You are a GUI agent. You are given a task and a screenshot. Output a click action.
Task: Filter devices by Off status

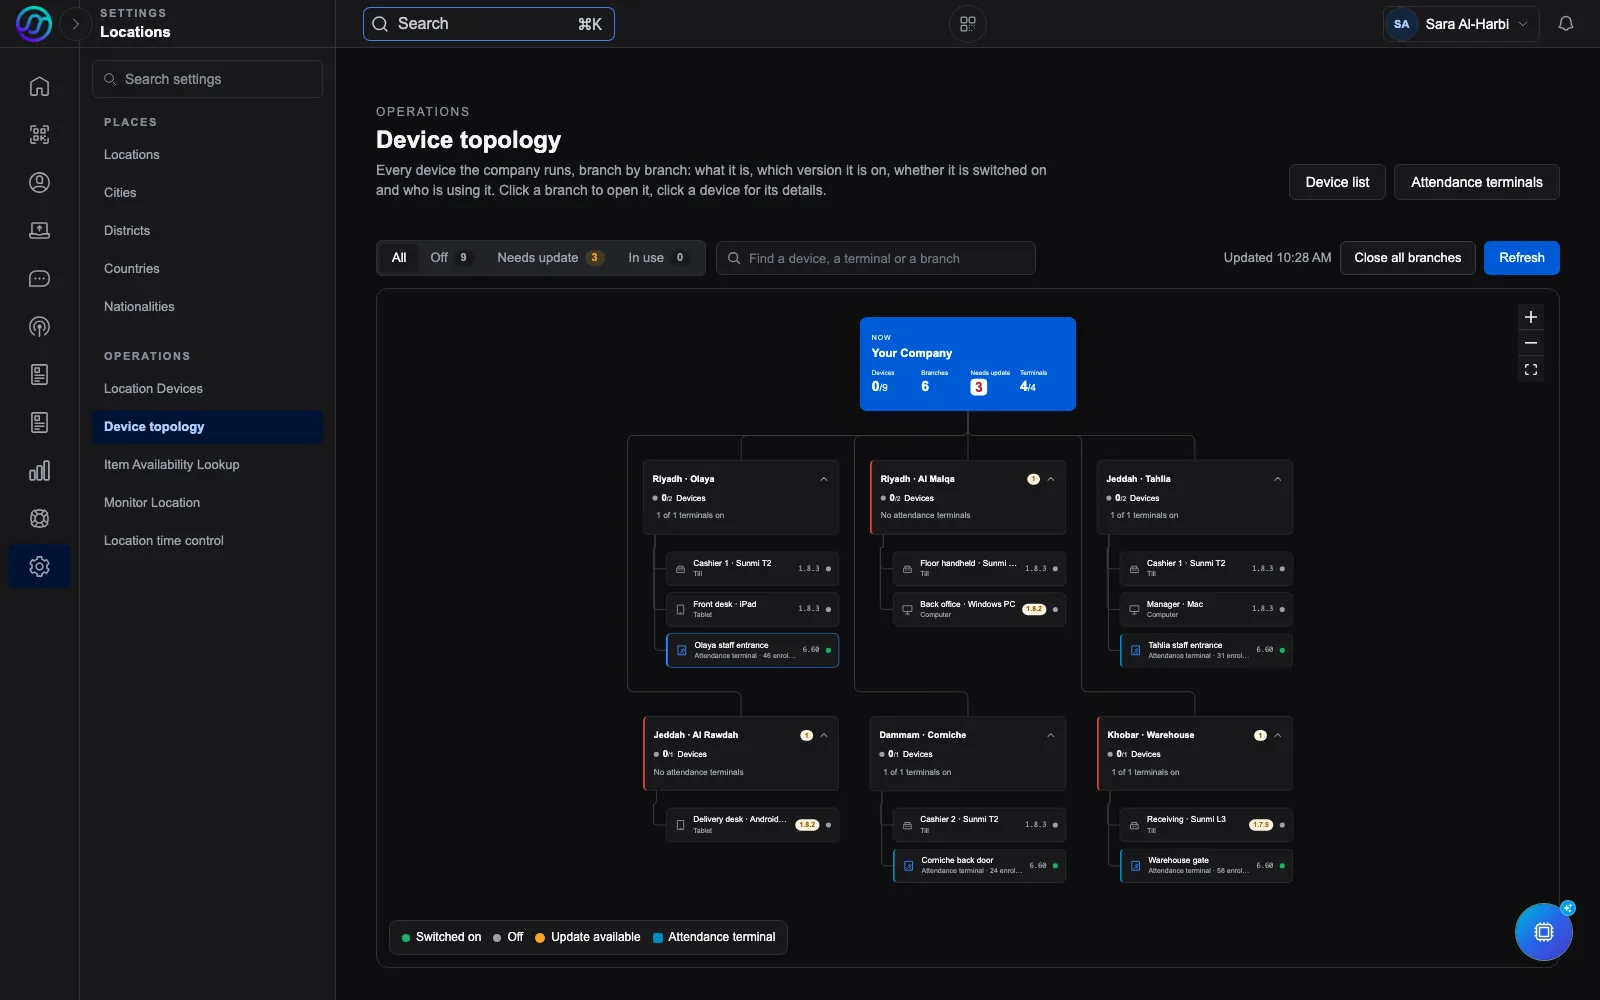tap(450, 258)
